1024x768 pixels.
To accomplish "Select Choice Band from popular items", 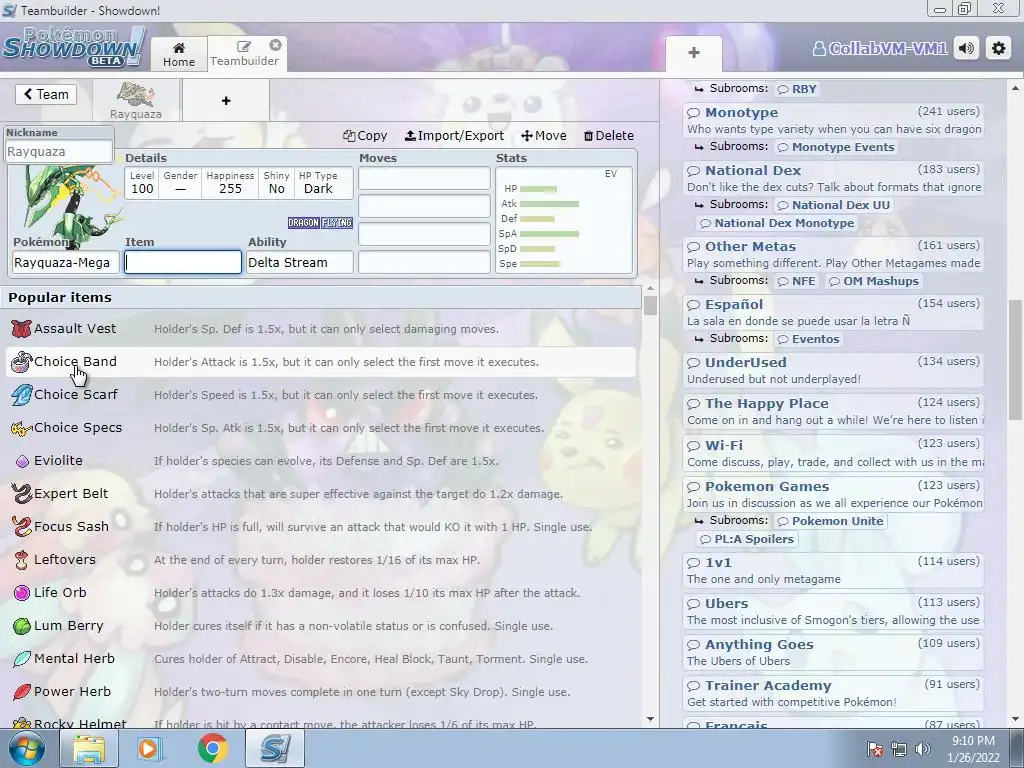I will point(321,362).
